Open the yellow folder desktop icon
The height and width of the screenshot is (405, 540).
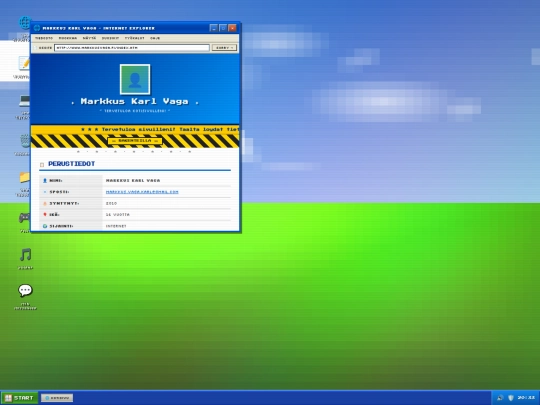tap(25, 177)
